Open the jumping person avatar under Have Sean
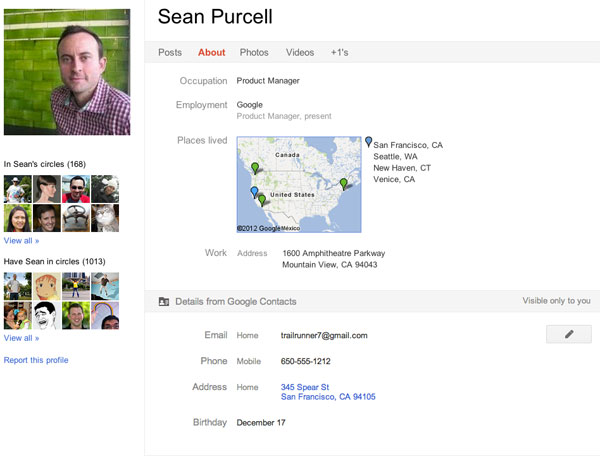The height and width of the screenshot is (459, 600). pyautogui.click(x=105, y=286)
